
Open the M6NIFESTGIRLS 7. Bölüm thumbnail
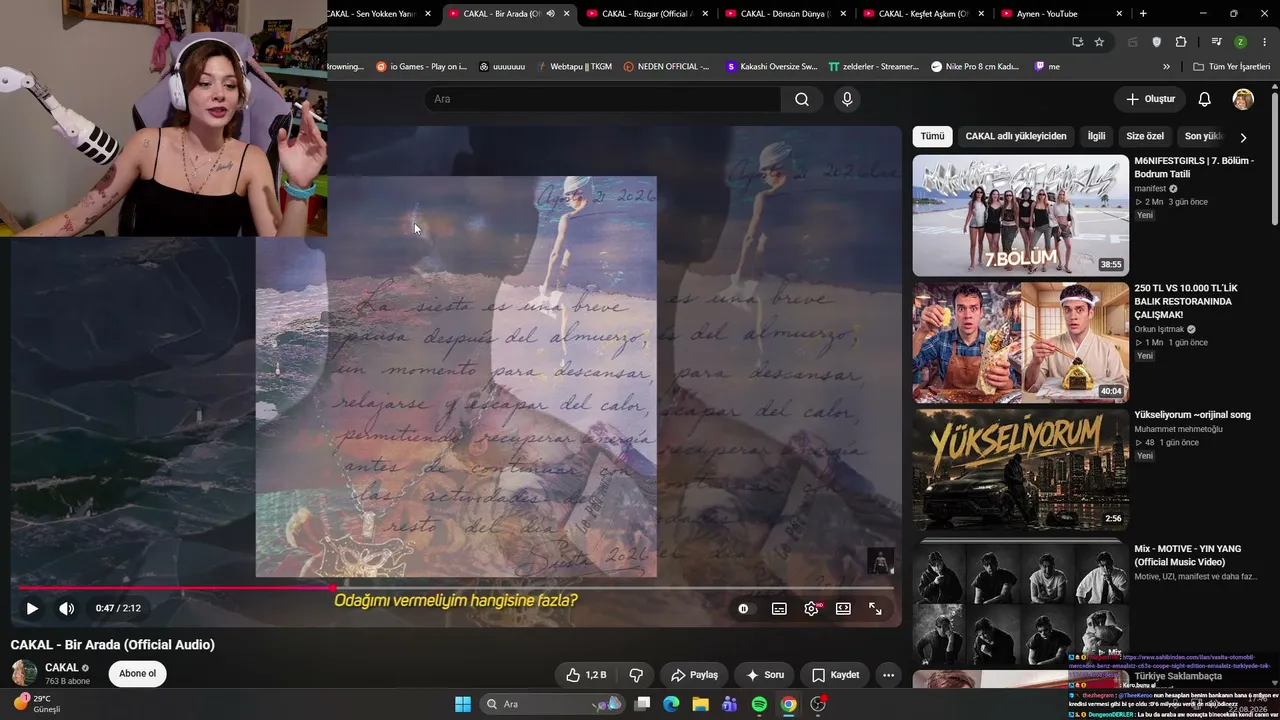(x=1020, y=215)
